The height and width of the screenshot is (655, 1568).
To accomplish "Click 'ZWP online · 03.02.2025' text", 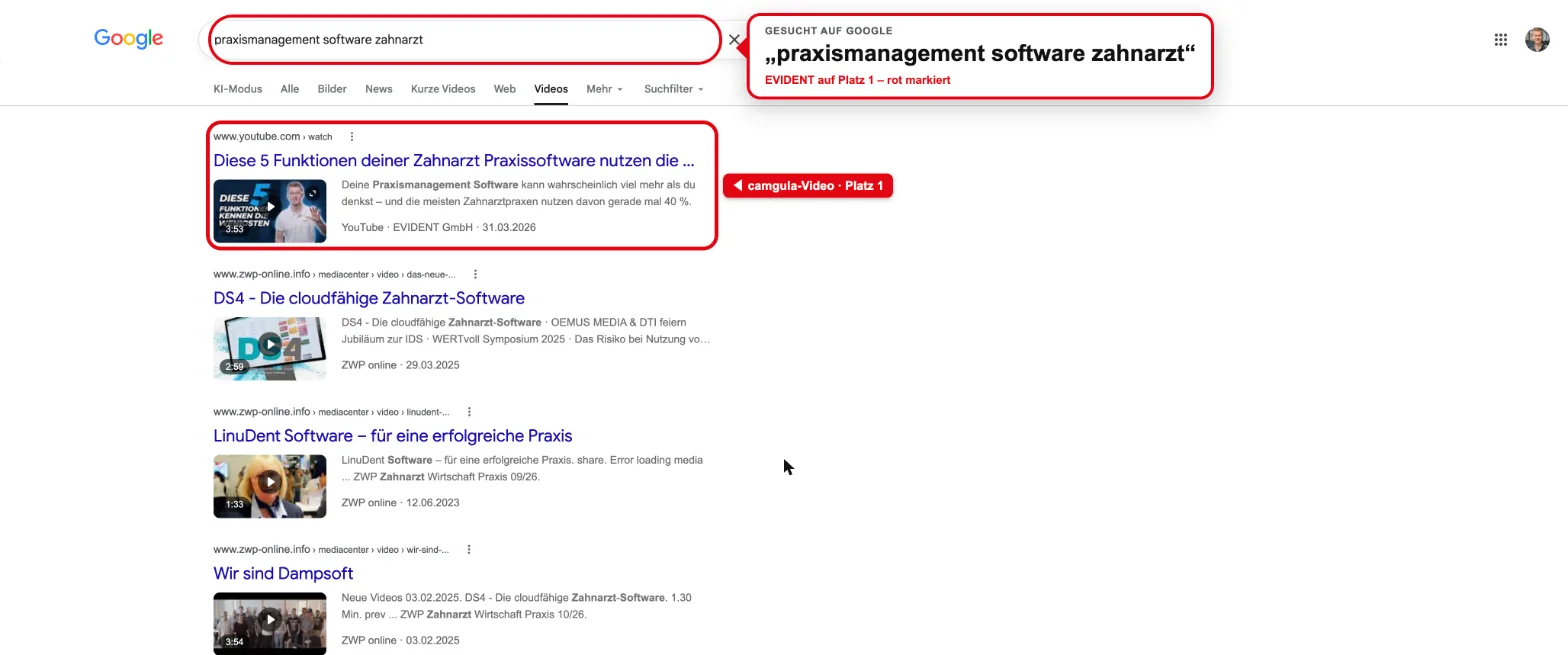I will point(400,640).
